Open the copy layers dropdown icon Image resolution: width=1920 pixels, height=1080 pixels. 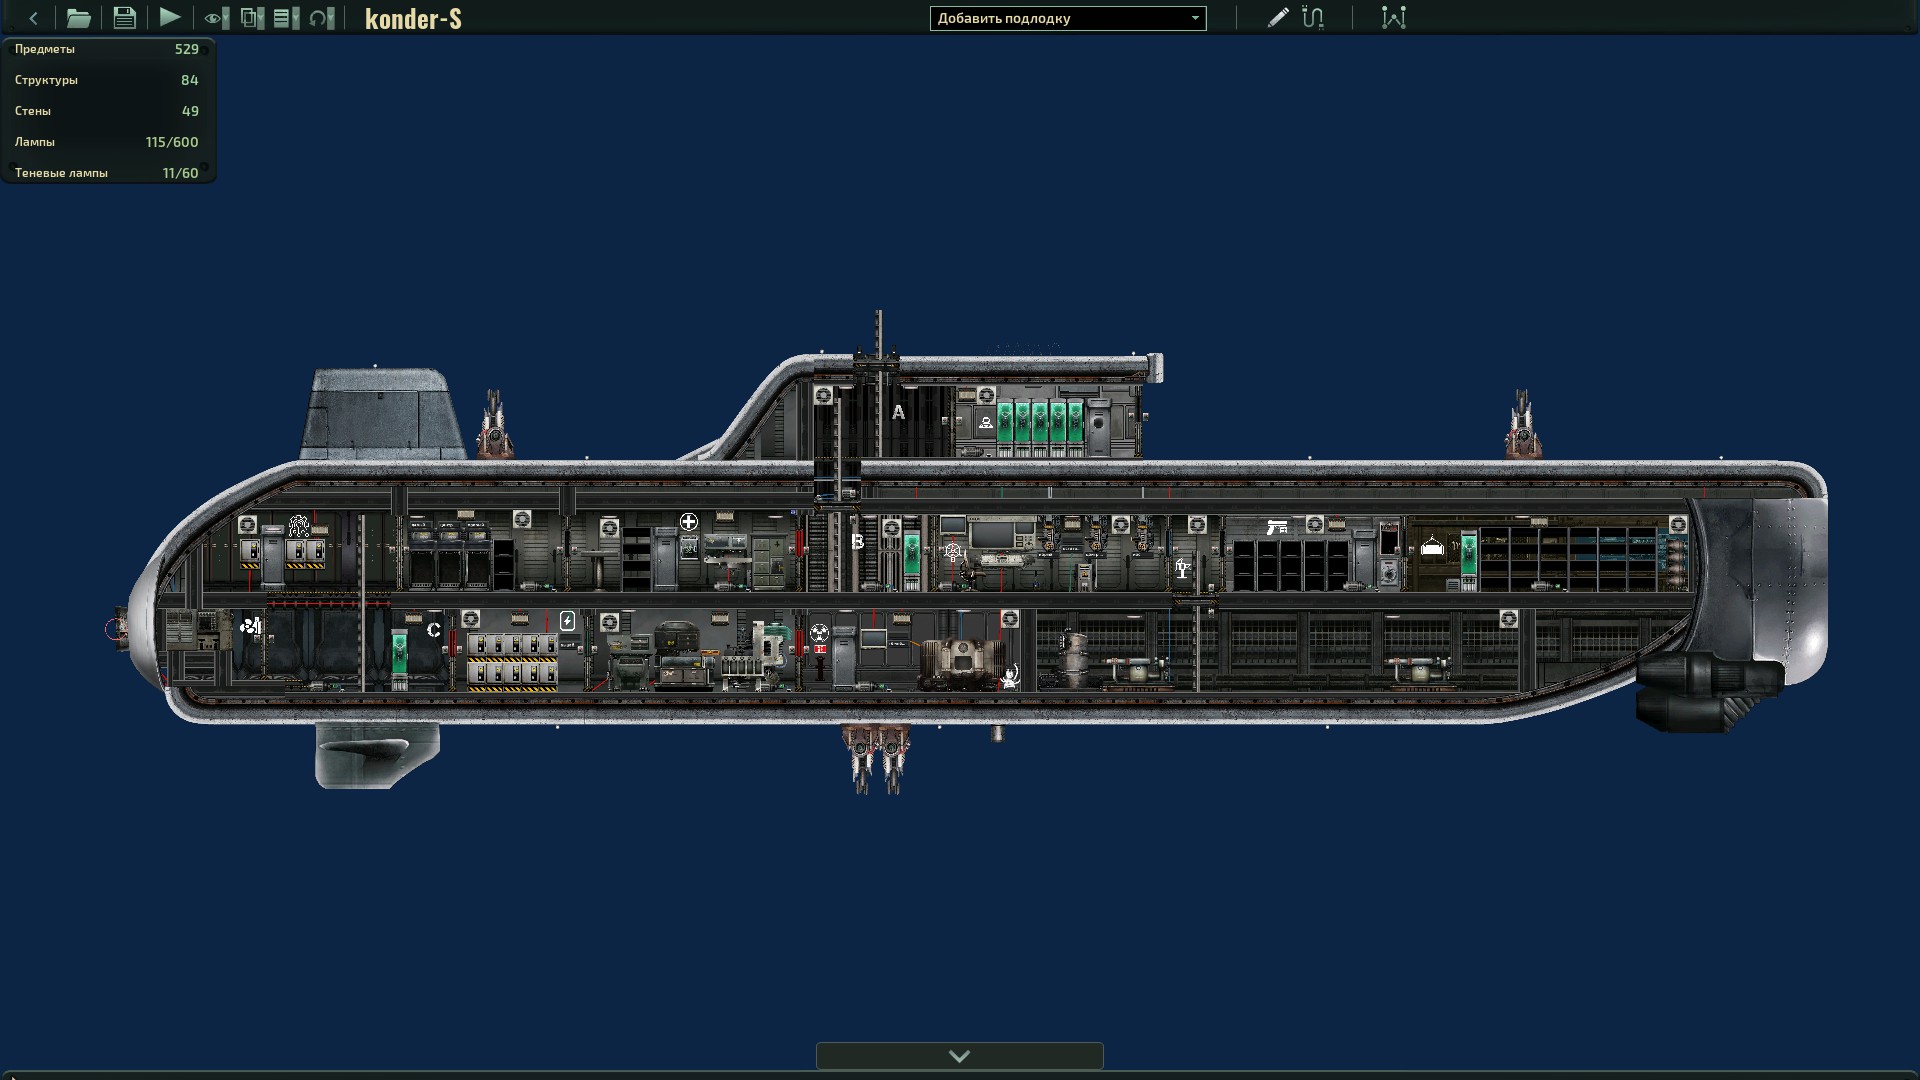252,18
